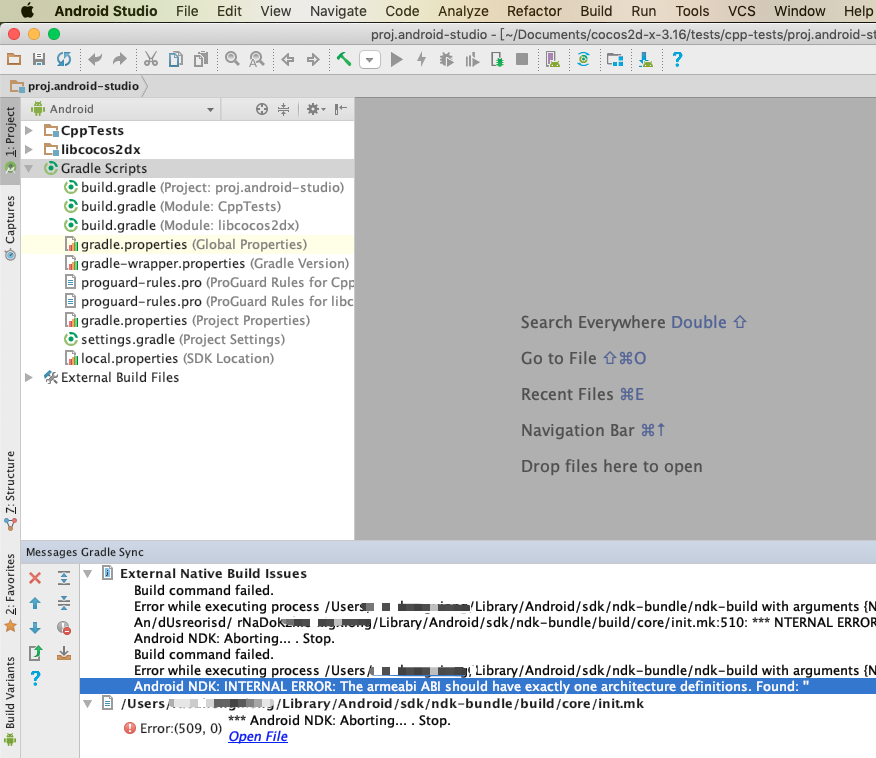Click Collapse All icon in Messages panel
Image resolution: width=876 pixels, height=758 pixels.
point(64,603)
